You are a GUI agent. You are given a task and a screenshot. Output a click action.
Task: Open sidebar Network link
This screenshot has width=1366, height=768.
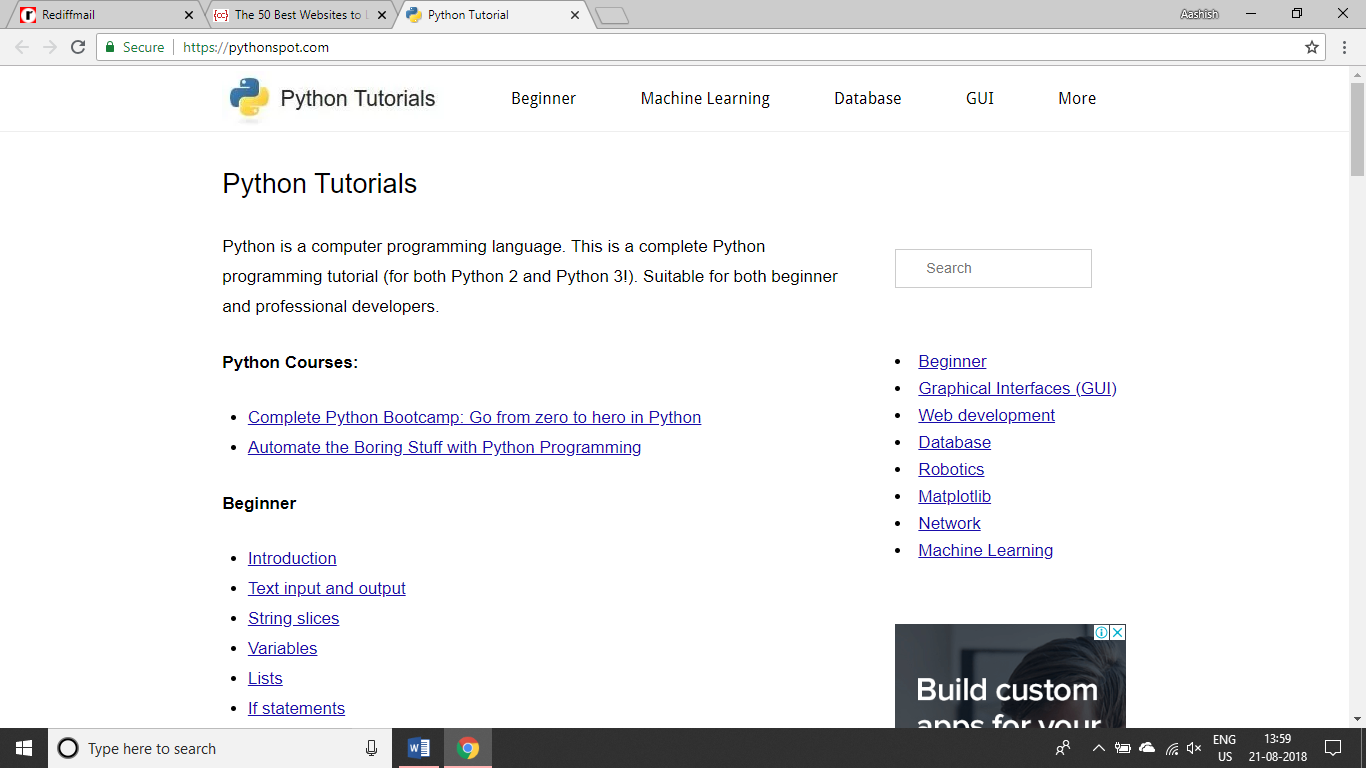[949, 523]
